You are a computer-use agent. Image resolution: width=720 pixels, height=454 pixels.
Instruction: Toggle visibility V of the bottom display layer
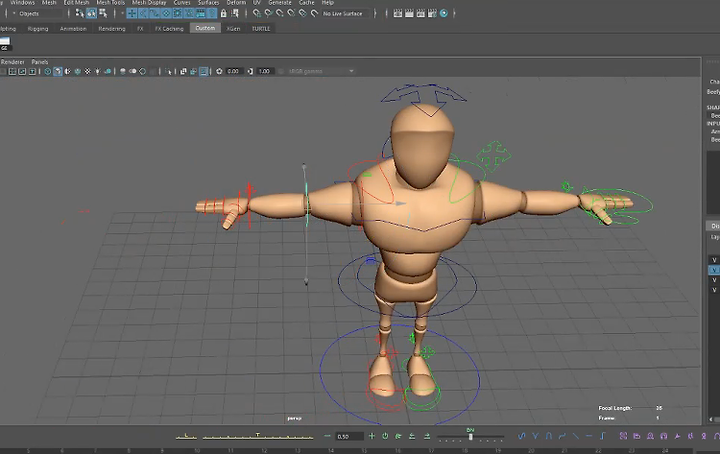714,290
